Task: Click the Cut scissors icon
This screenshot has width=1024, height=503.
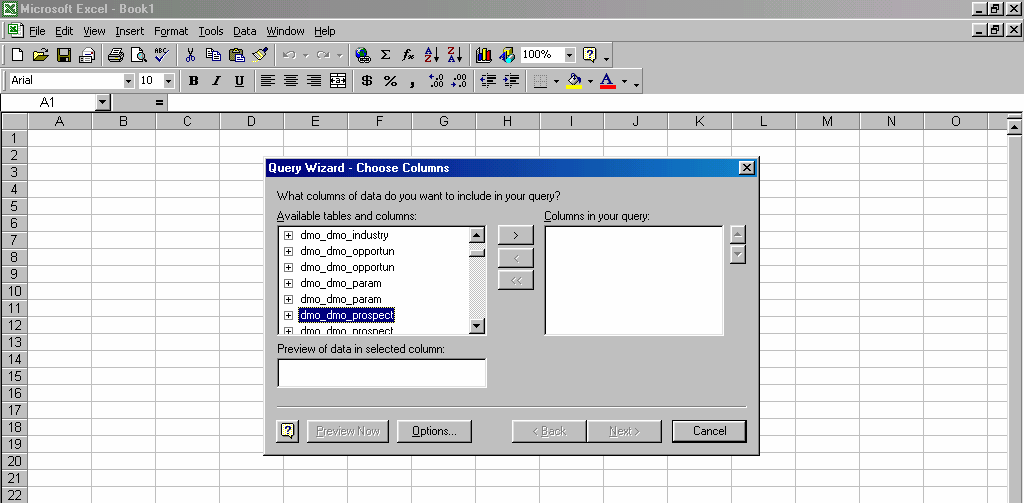Action: (x=191, y=56)
